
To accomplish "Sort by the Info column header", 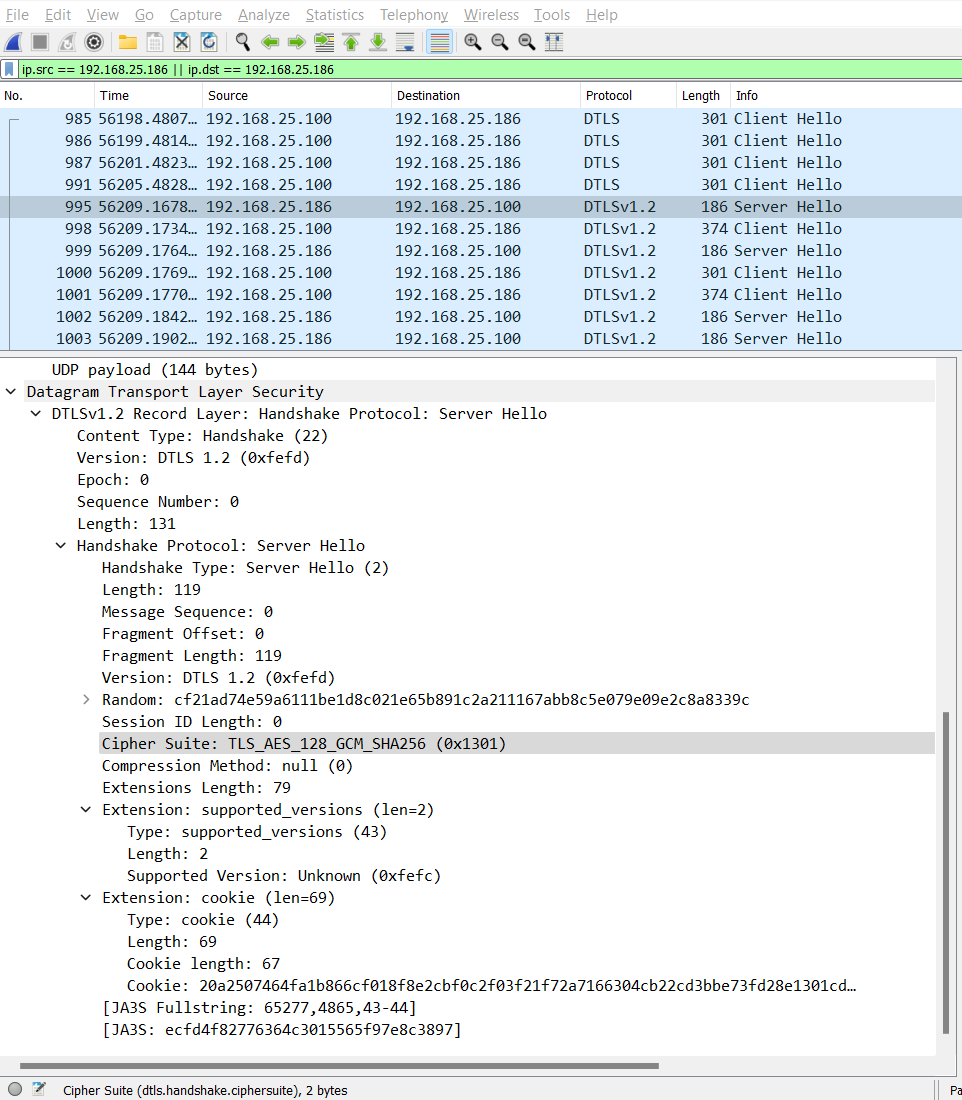I will pos(846,95).
